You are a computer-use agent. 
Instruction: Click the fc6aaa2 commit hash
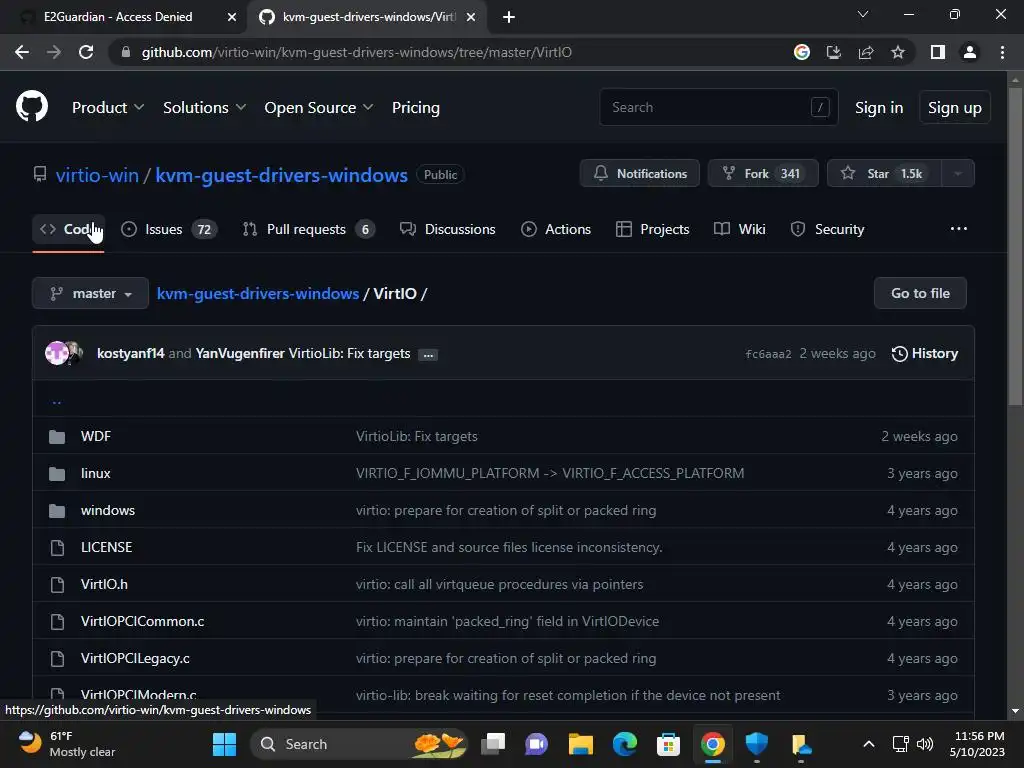point(768,354)
